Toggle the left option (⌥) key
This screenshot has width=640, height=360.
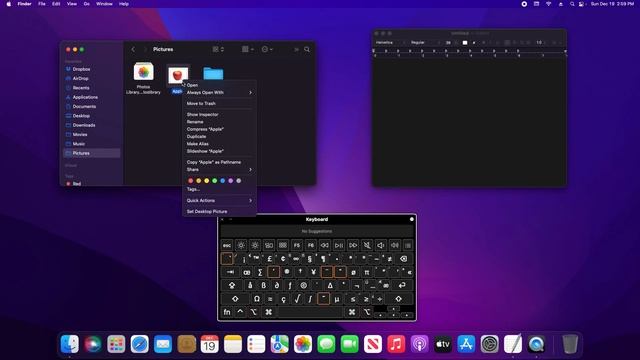click(254, 312)
